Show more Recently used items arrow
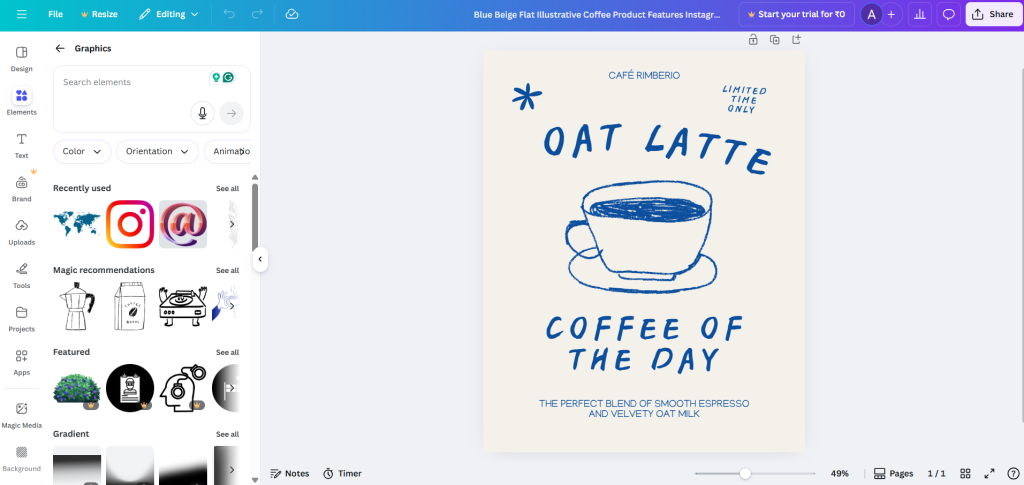Screen dimensions: 1024x485 pyautogui.click(x=231, y=225)
